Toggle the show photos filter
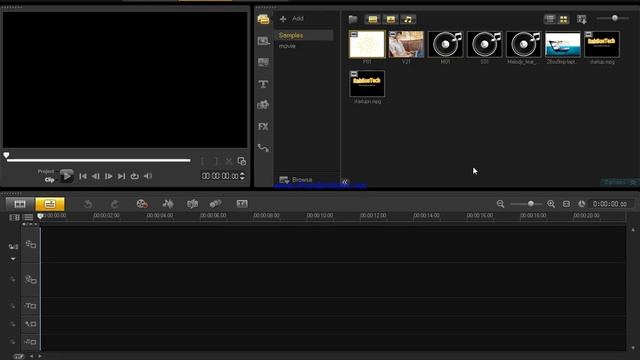The image size is (640, 360). (391, 19)
